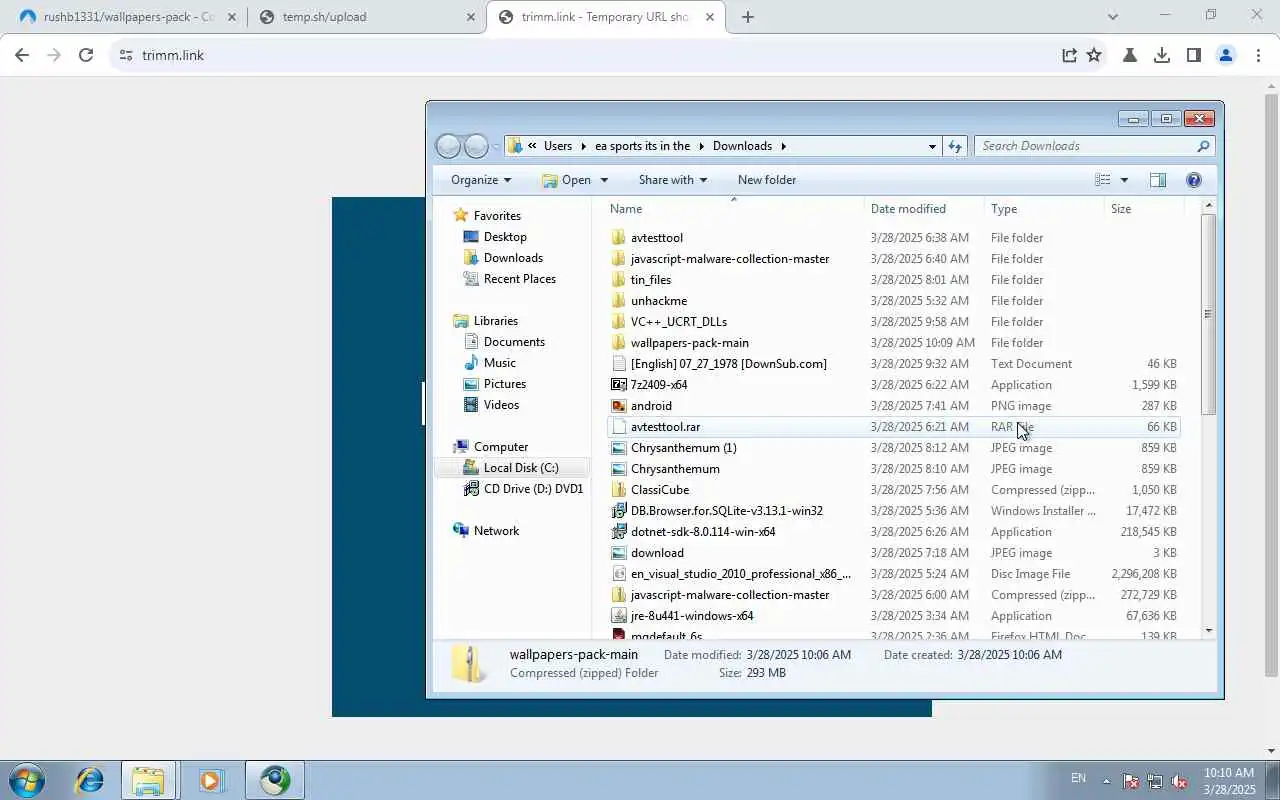This screenshot has width=1280, height=800.
Task: Open the Videos library
Action: tap(501, 405)
